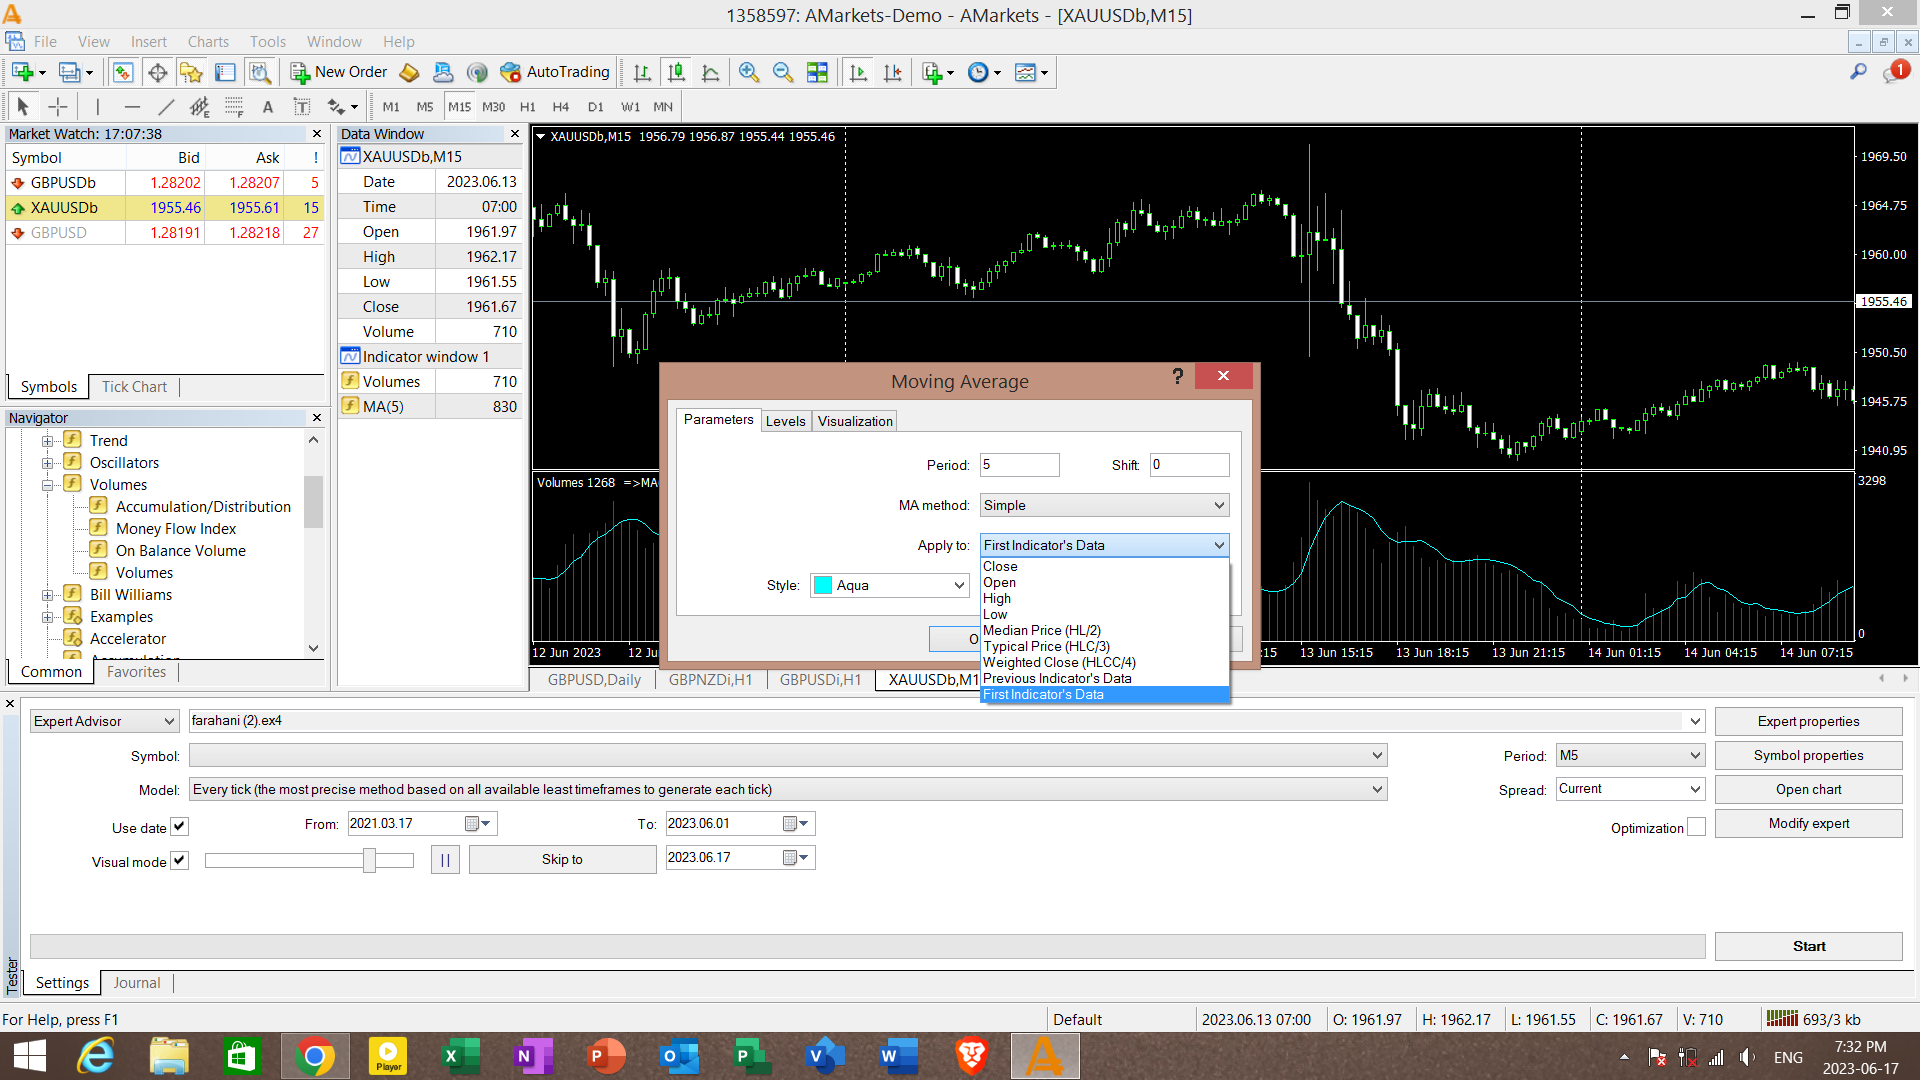
Task: Select the trendline drawing tool
Action: [166, 106]
